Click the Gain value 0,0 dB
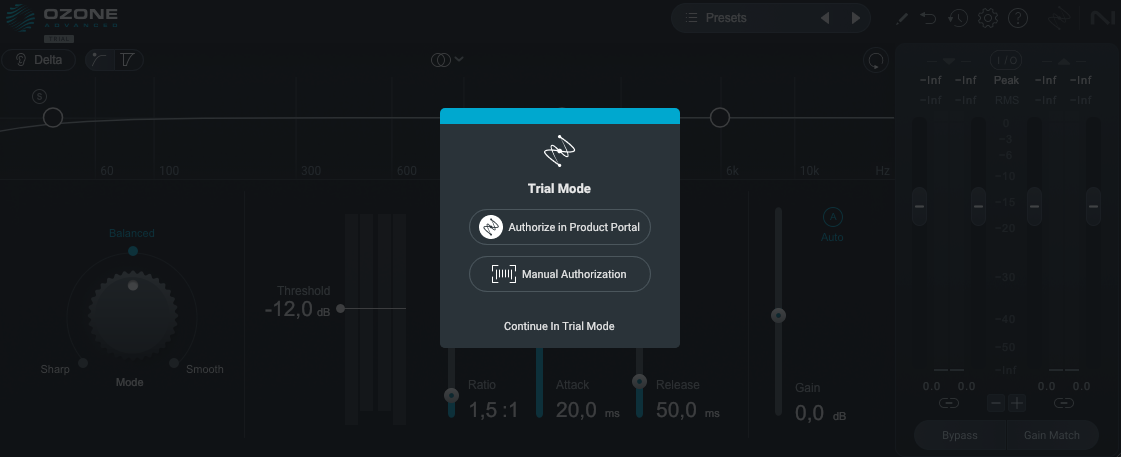Viewport: 1121px width, 457px height. (x=821, y=414)
